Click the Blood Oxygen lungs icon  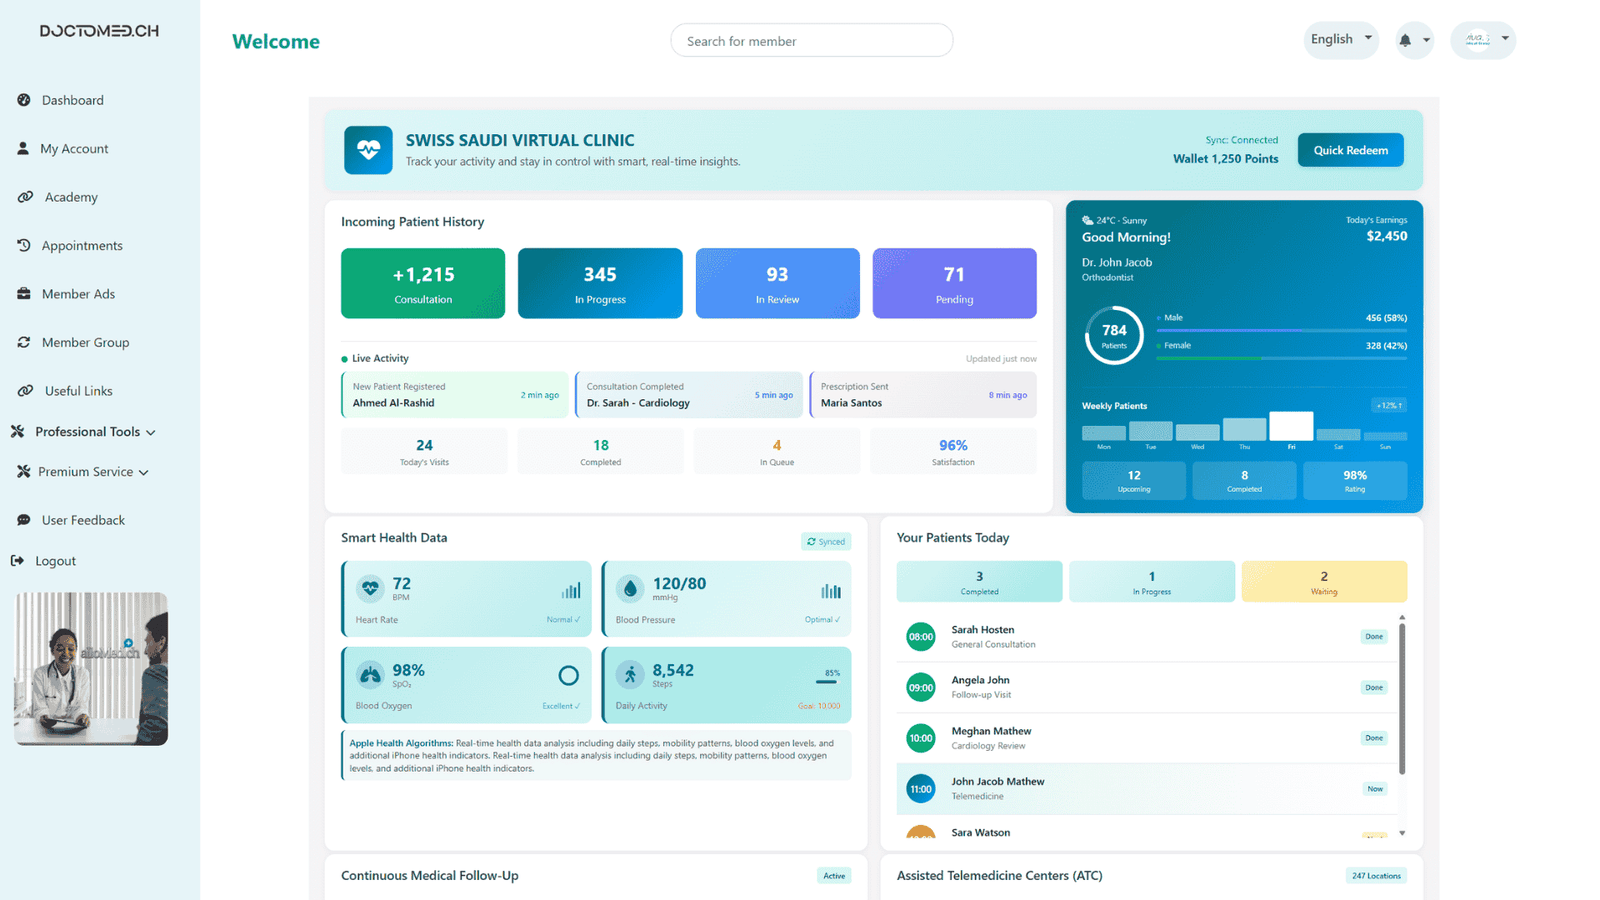(370, 675)
